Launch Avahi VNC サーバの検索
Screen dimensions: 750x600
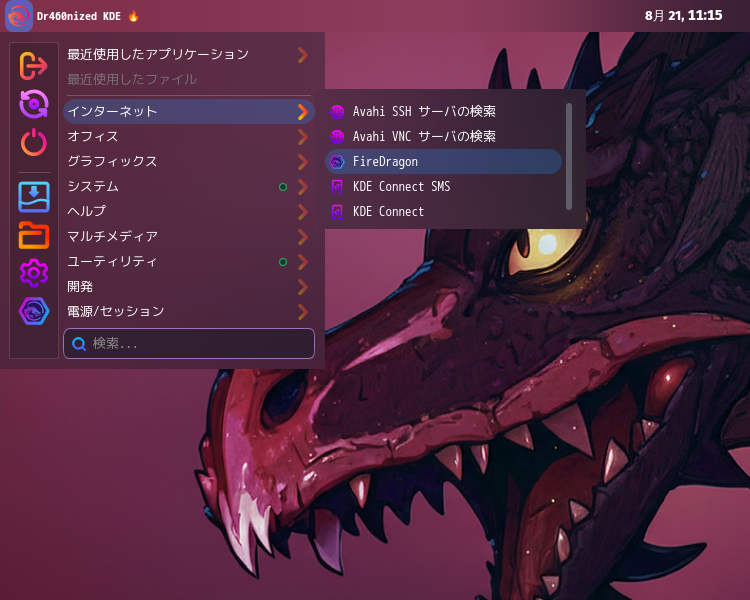coord(443,137)
